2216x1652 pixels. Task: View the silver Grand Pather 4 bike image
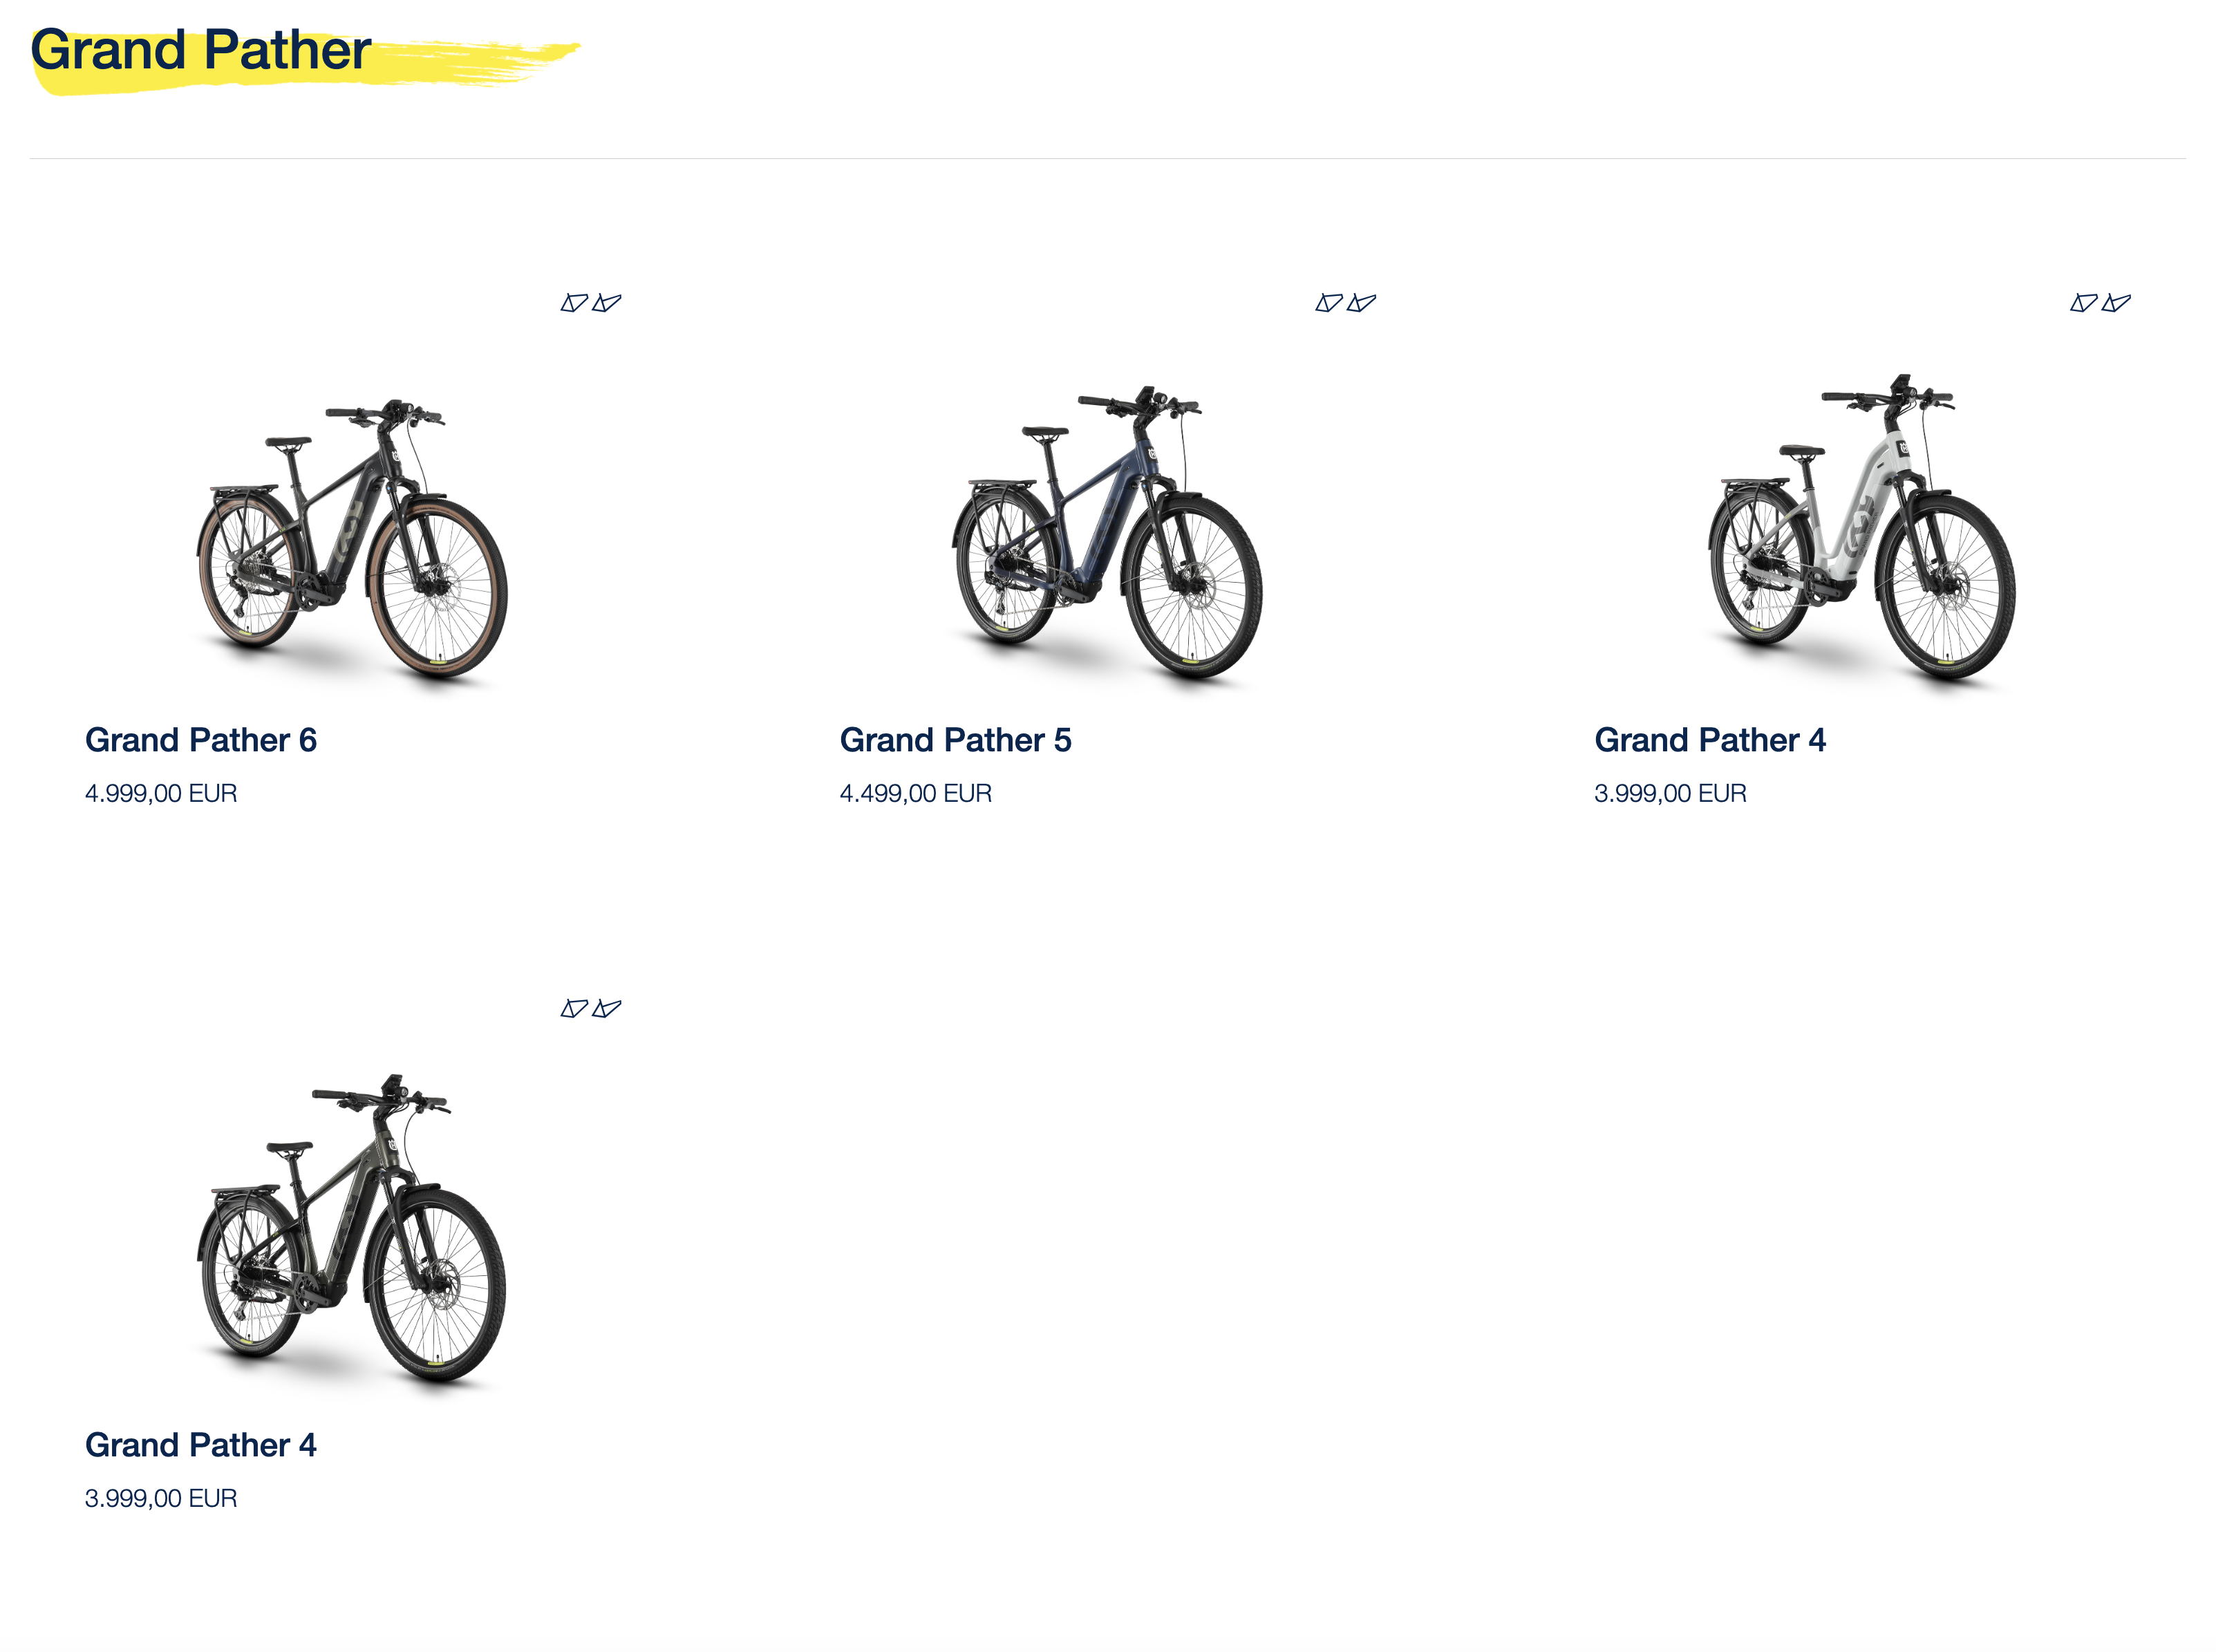tap(1862, 530)
